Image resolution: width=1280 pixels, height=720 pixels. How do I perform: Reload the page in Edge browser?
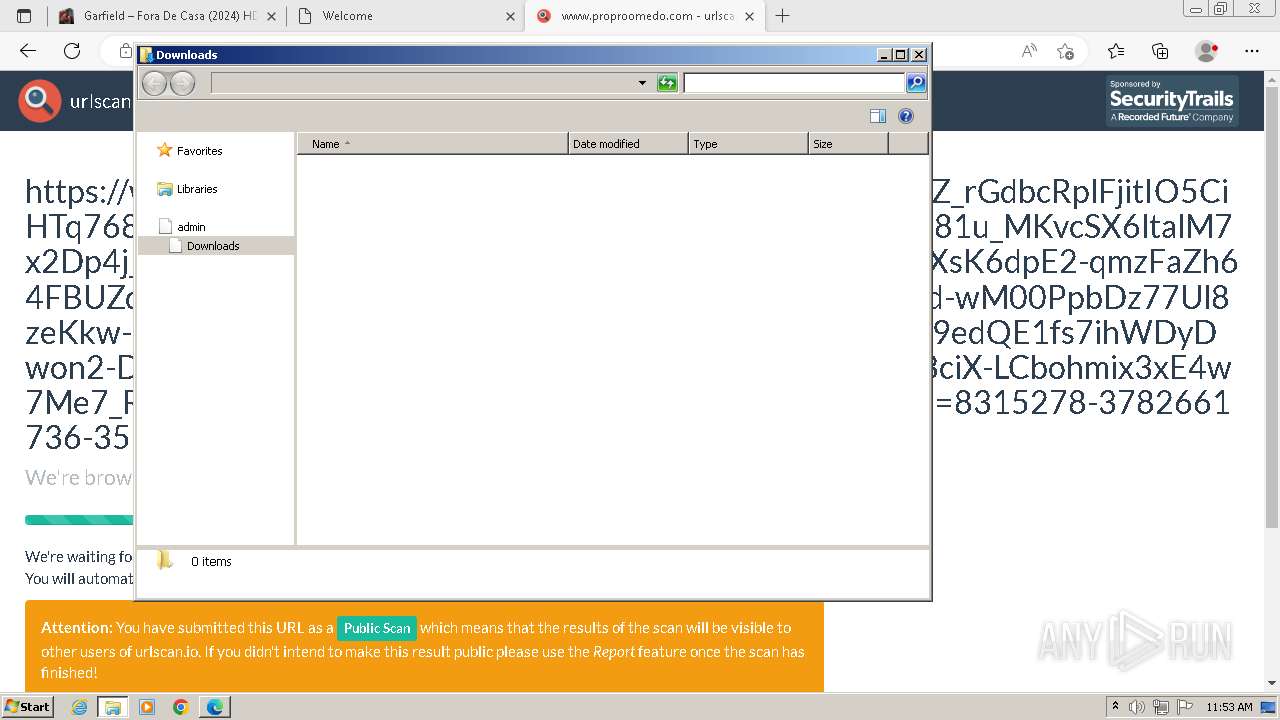(72, 51)
